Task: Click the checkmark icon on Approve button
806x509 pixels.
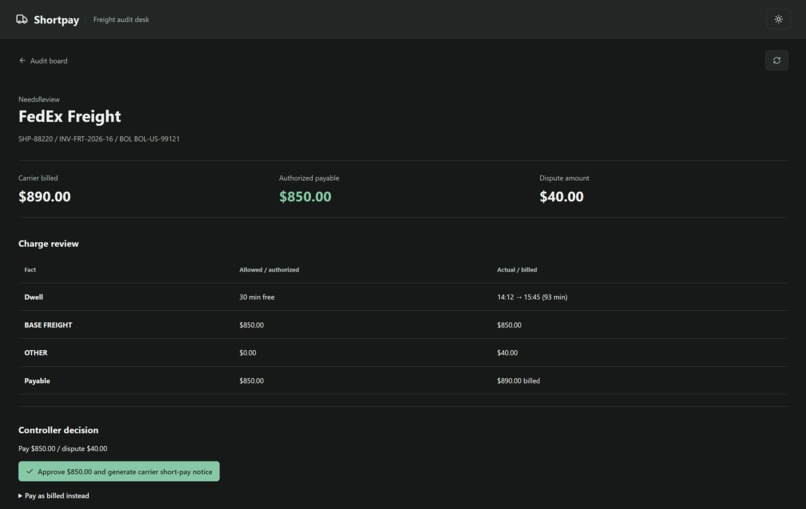Action: pyautogui.click(x=30, y=471)
